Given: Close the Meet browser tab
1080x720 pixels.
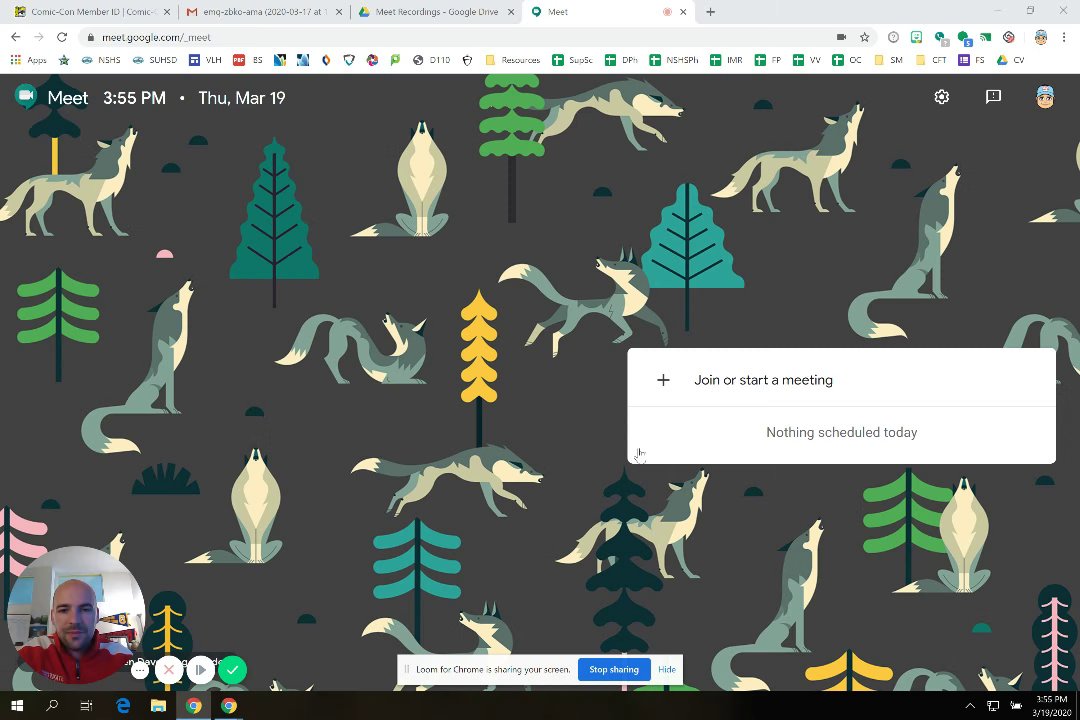Looking at the screenshot, I should [x=683, y=12].
